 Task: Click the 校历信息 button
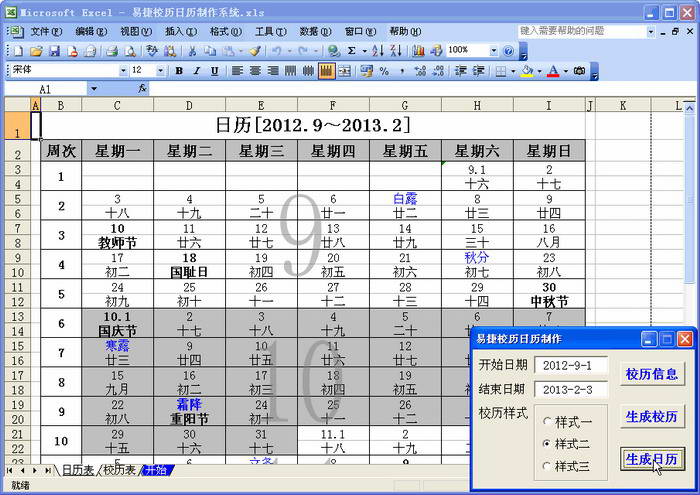tap(652, 374)
